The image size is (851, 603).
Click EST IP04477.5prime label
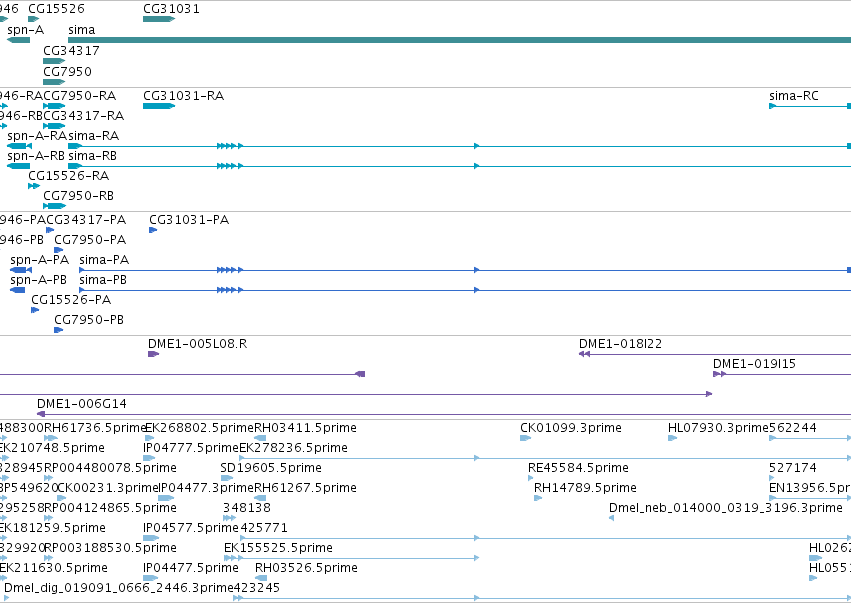(191, 568)
